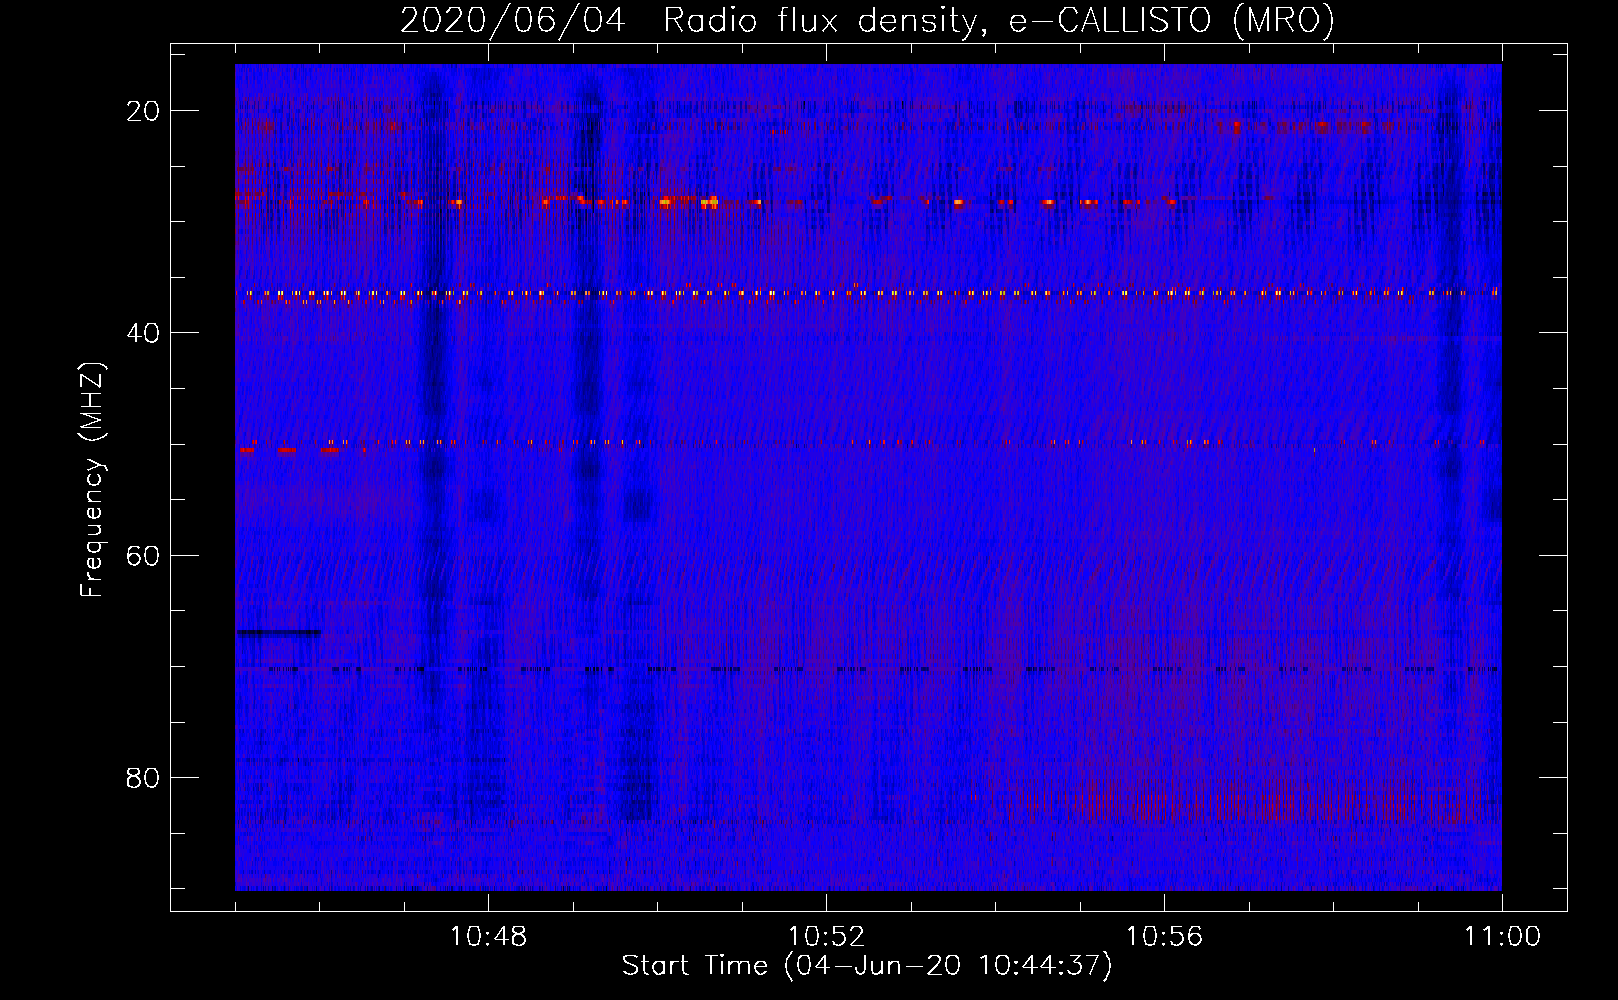This screenshot has height=1000, width=1618.
Task: Click the 60 MHz frequency tick label
Action: point(144,556)
